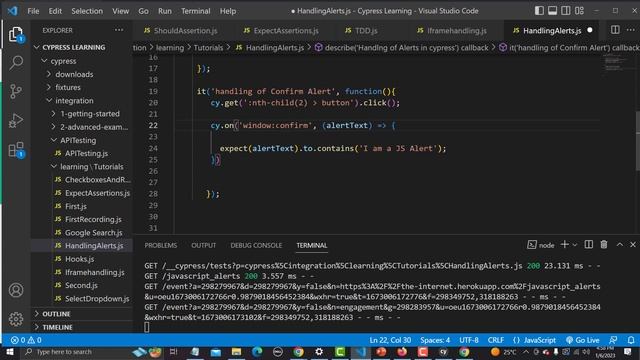Maximize the panel size chevron
This screenshot has height=360, width=640.
pos(620,244)
